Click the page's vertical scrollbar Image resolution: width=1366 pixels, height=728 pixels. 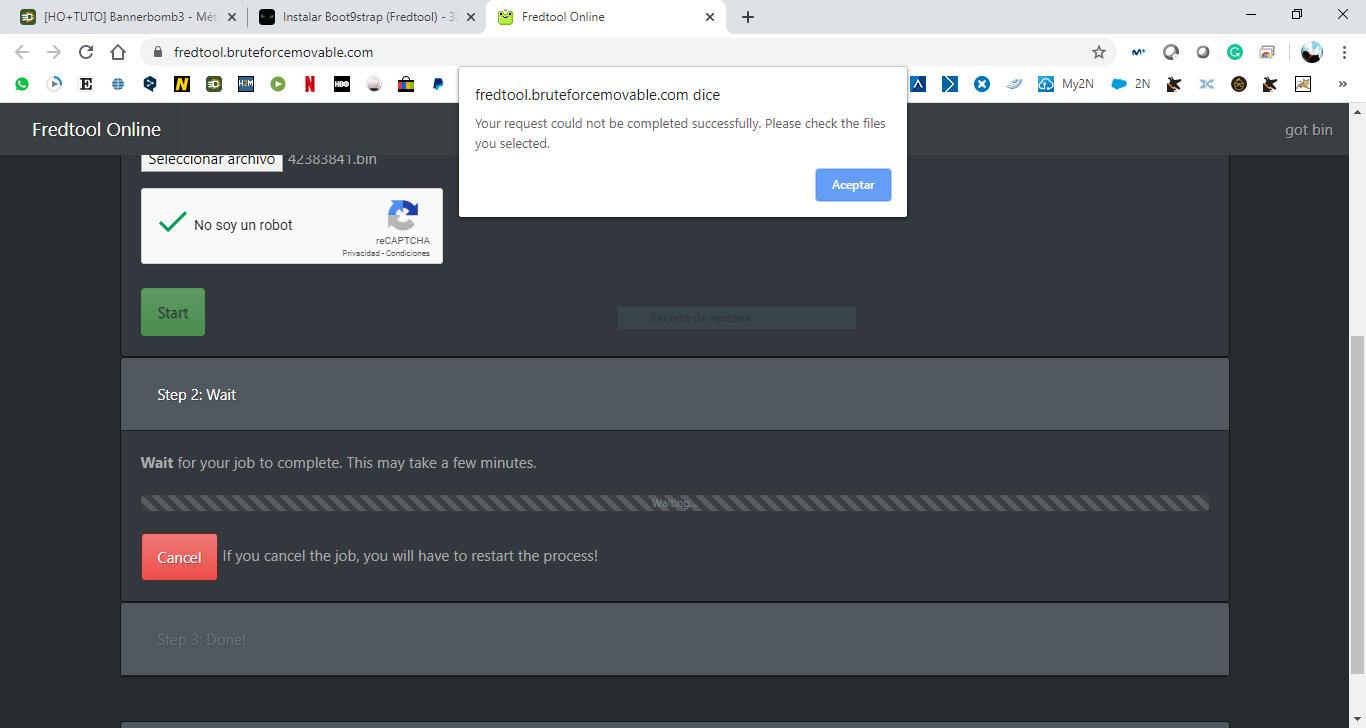(1357, 505)
